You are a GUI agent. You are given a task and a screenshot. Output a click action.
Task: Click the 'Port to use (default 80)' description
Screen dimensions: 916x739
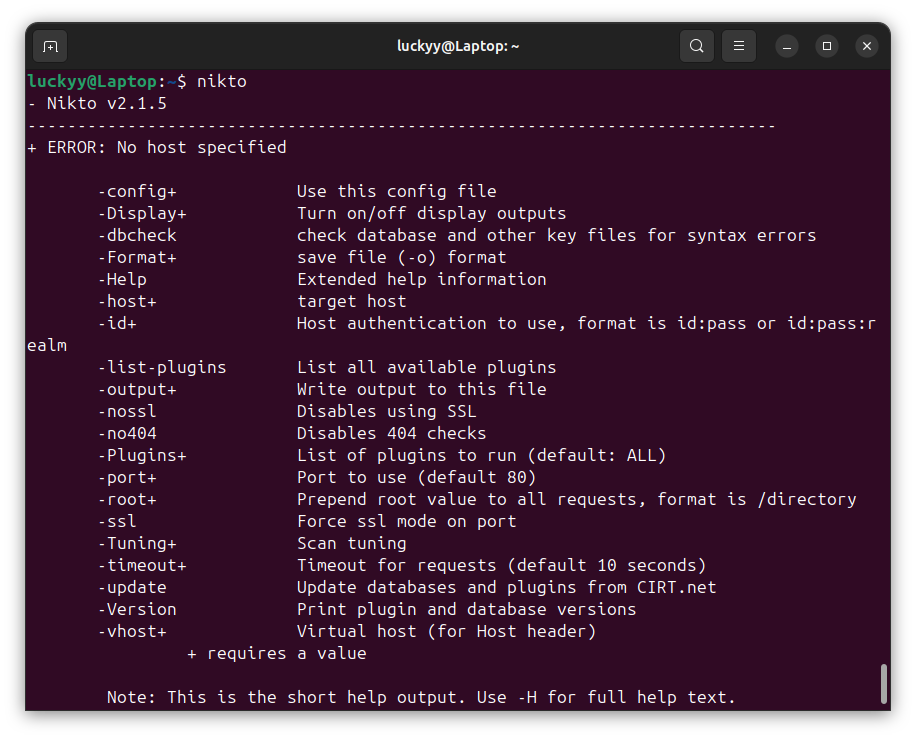point(416,478)
